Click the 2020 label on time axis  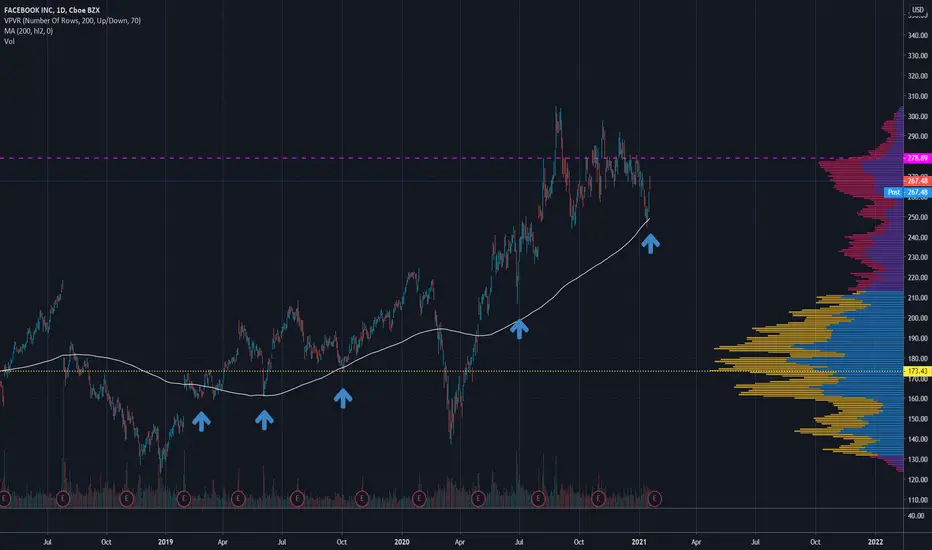402,542
